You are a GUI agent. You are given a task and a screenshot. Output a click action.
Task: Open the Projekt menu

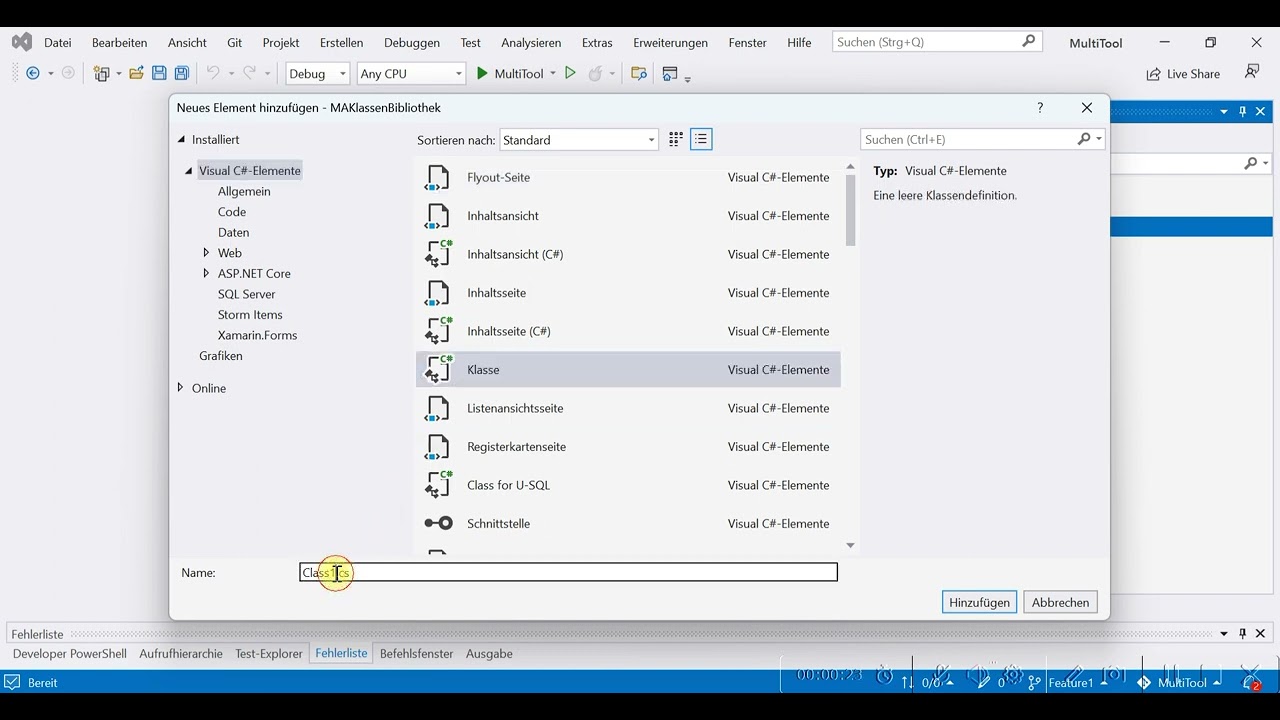(281, 43)
